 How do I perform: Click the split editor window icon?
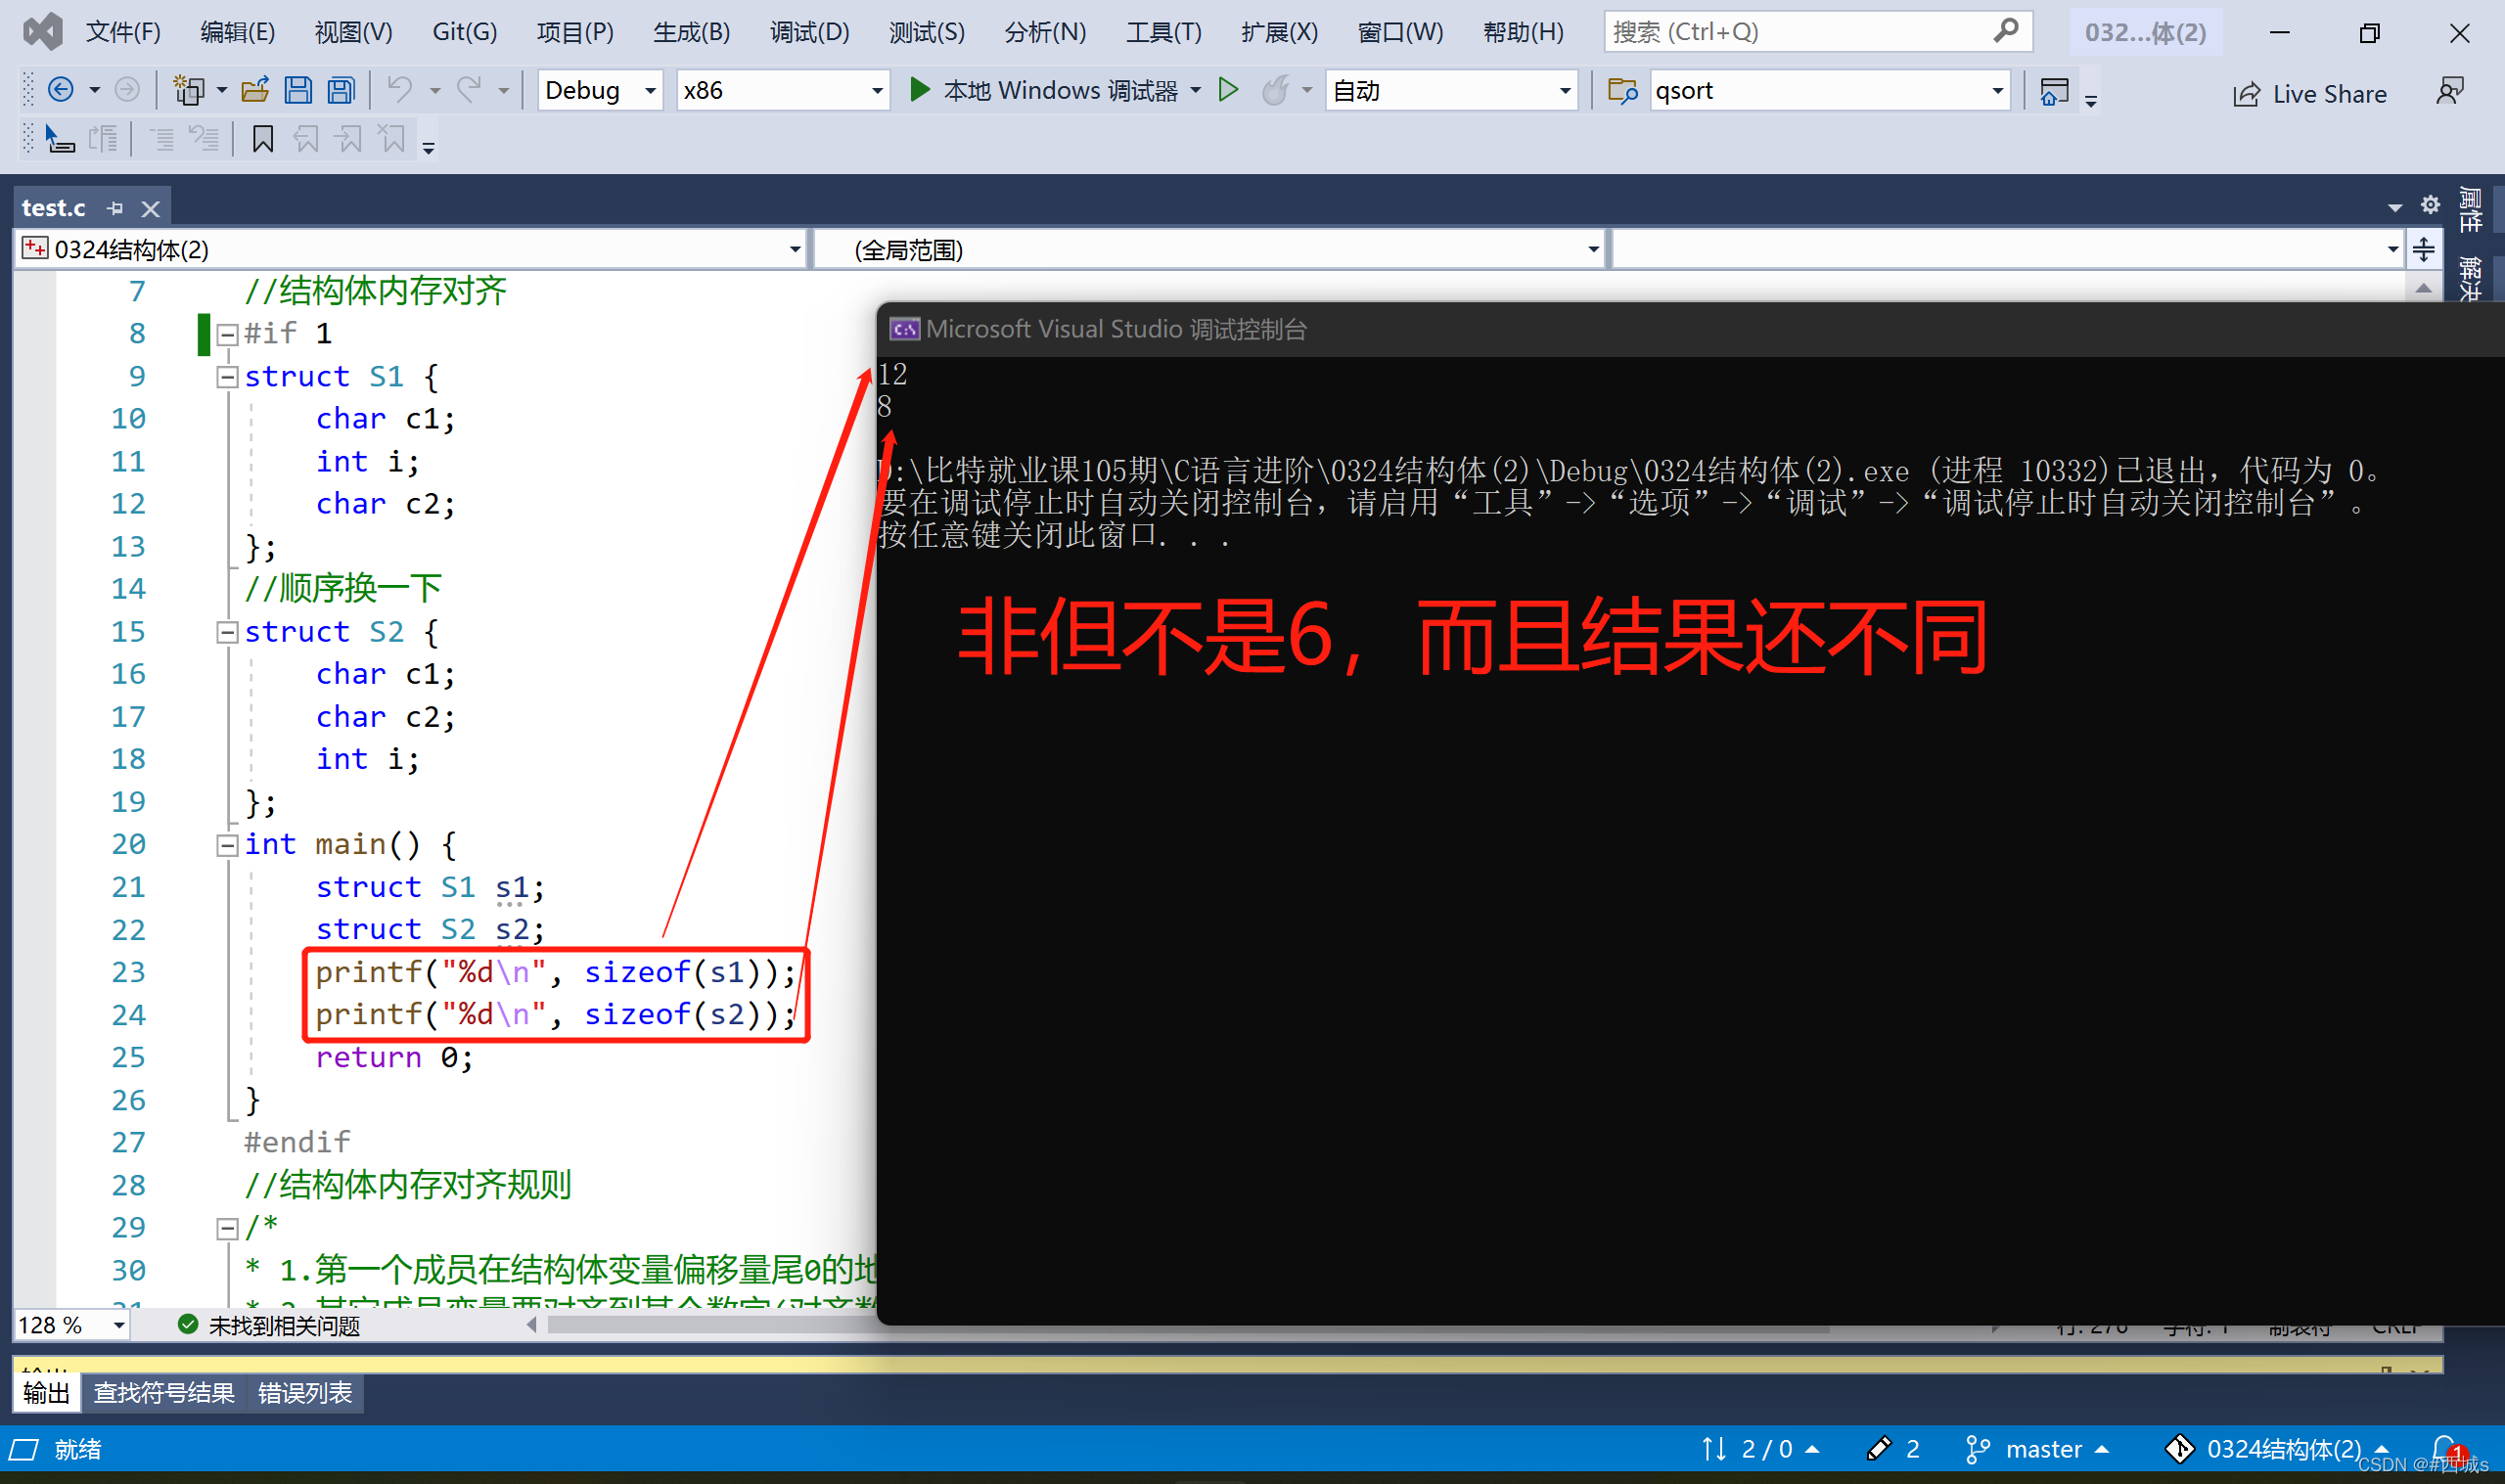2424,249
